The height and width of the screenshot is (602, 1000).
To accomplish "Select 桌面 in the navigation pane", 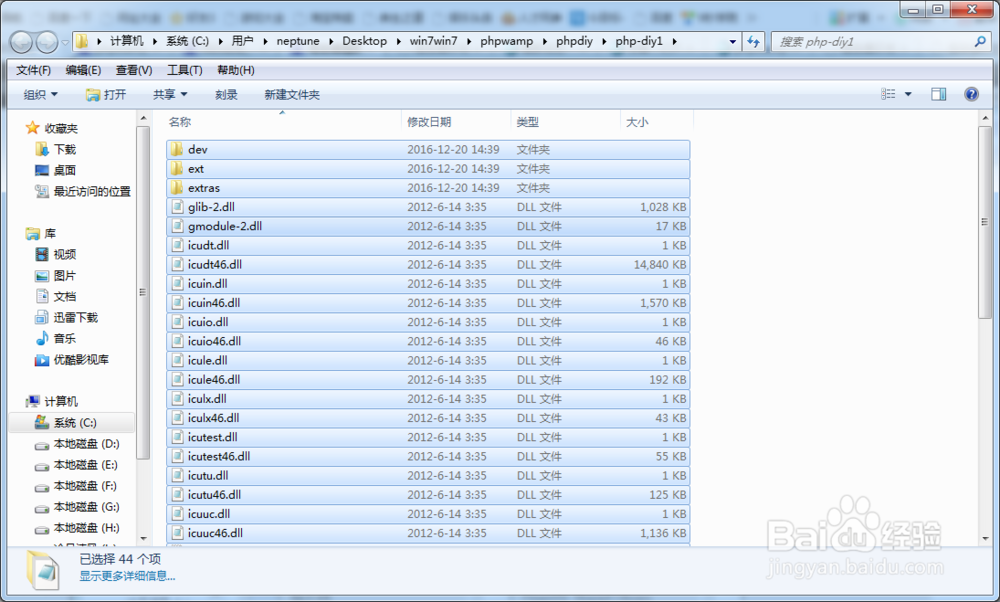I will [64, 170].
